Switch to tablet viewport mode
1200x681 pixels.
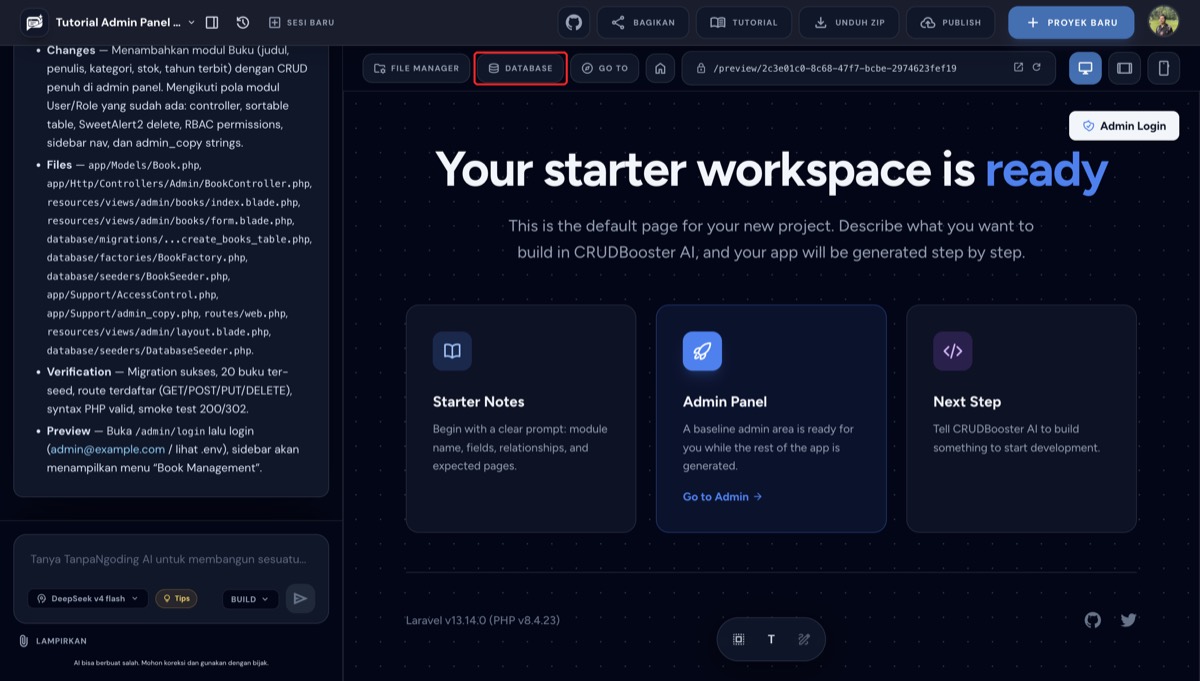pos(1124,68)
